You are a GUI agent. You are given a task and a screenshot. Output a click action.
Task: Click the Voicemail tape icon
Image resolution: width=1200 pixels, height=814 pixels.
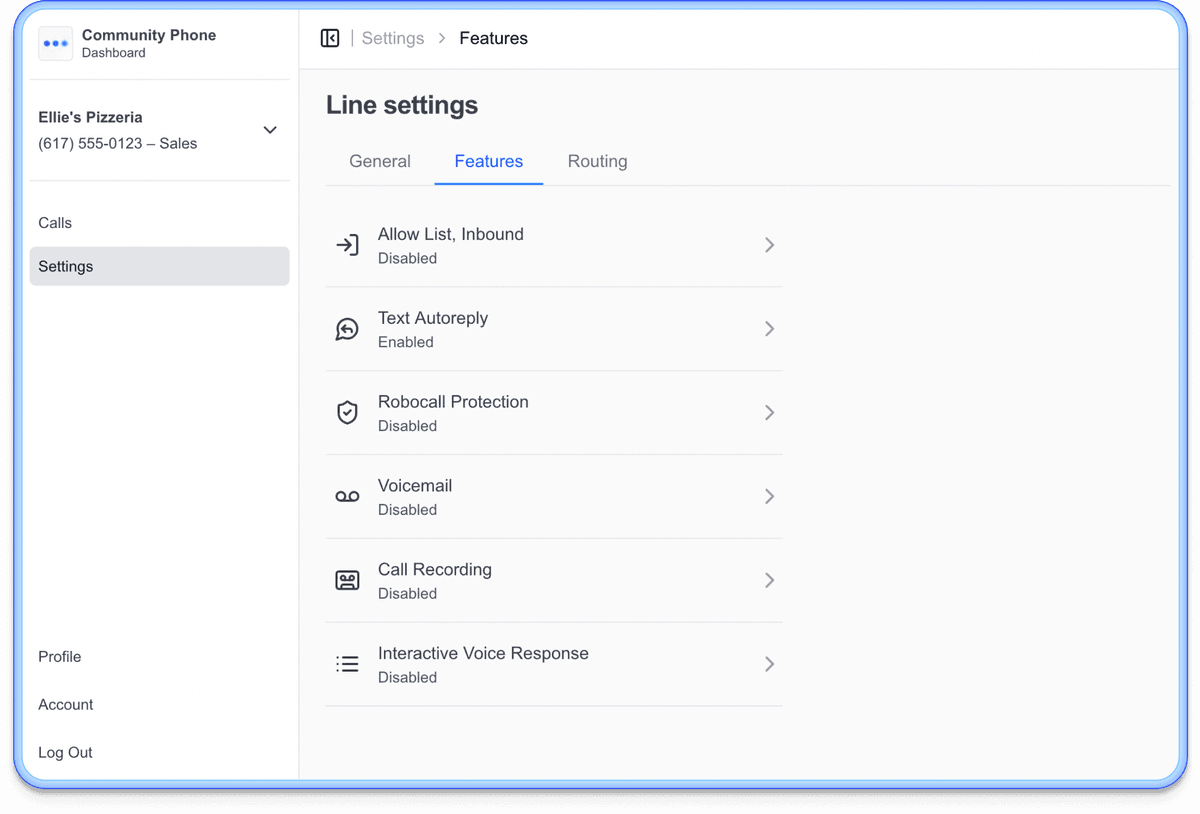(347, 497)
